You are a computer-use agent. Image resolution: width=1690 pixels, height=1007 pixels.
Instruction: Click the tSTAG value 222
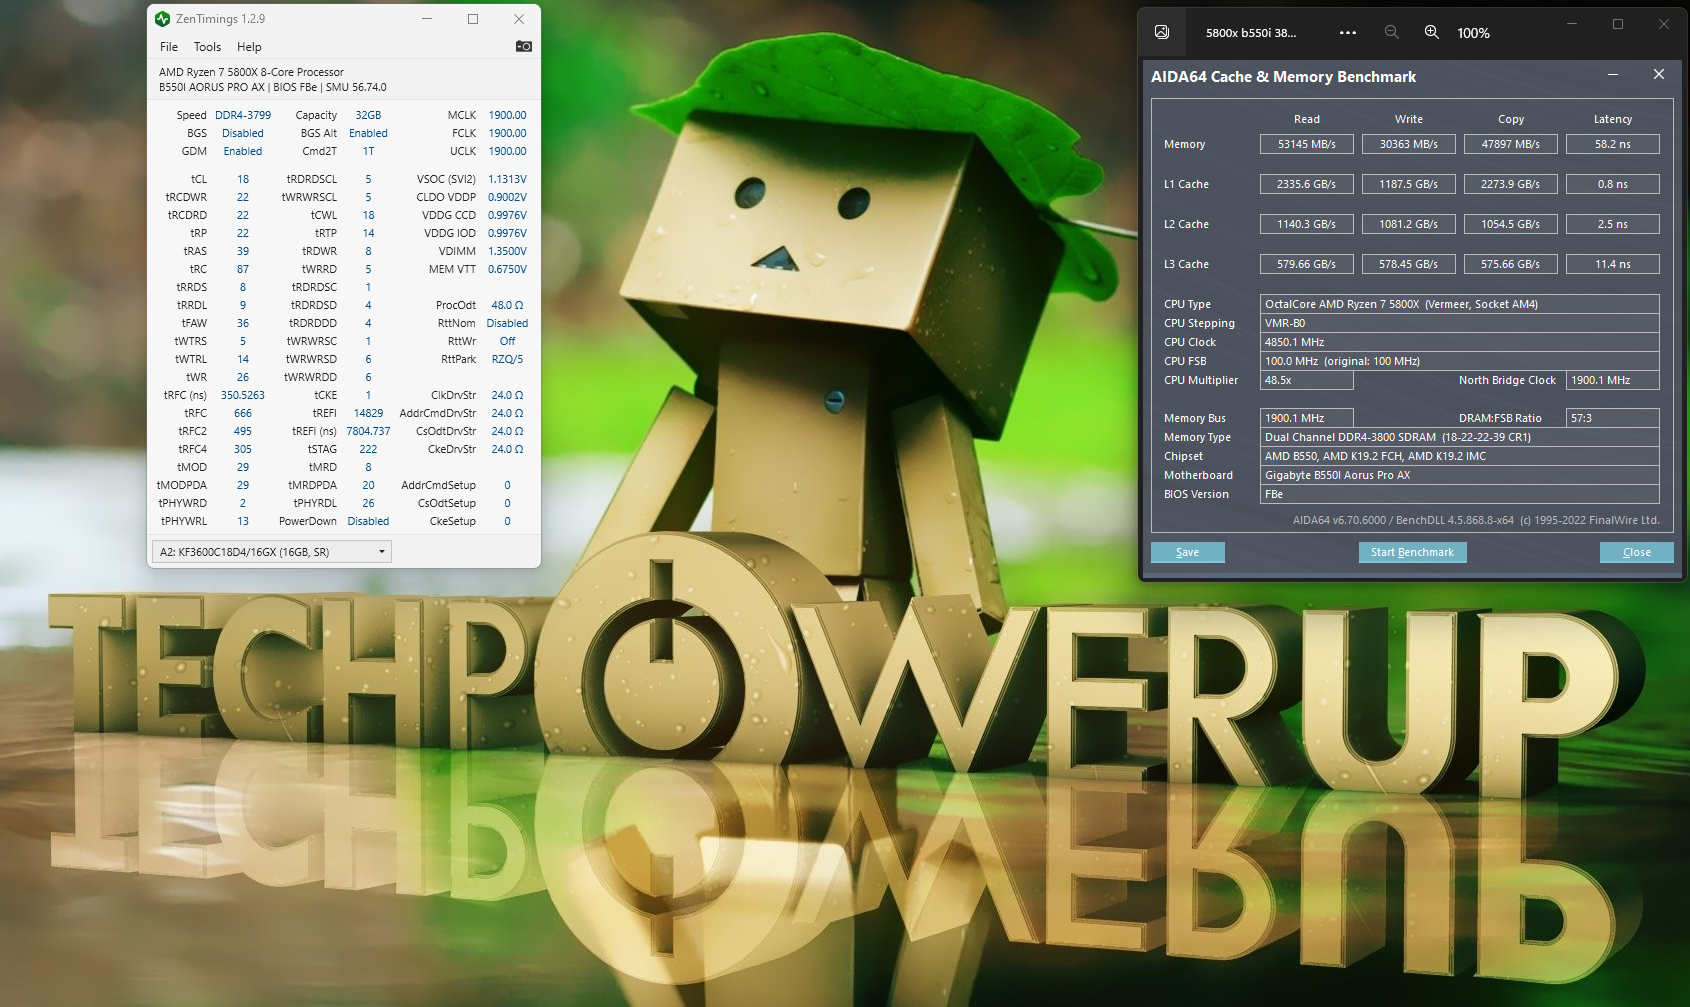pyautogui.click(x=368, y=449)
